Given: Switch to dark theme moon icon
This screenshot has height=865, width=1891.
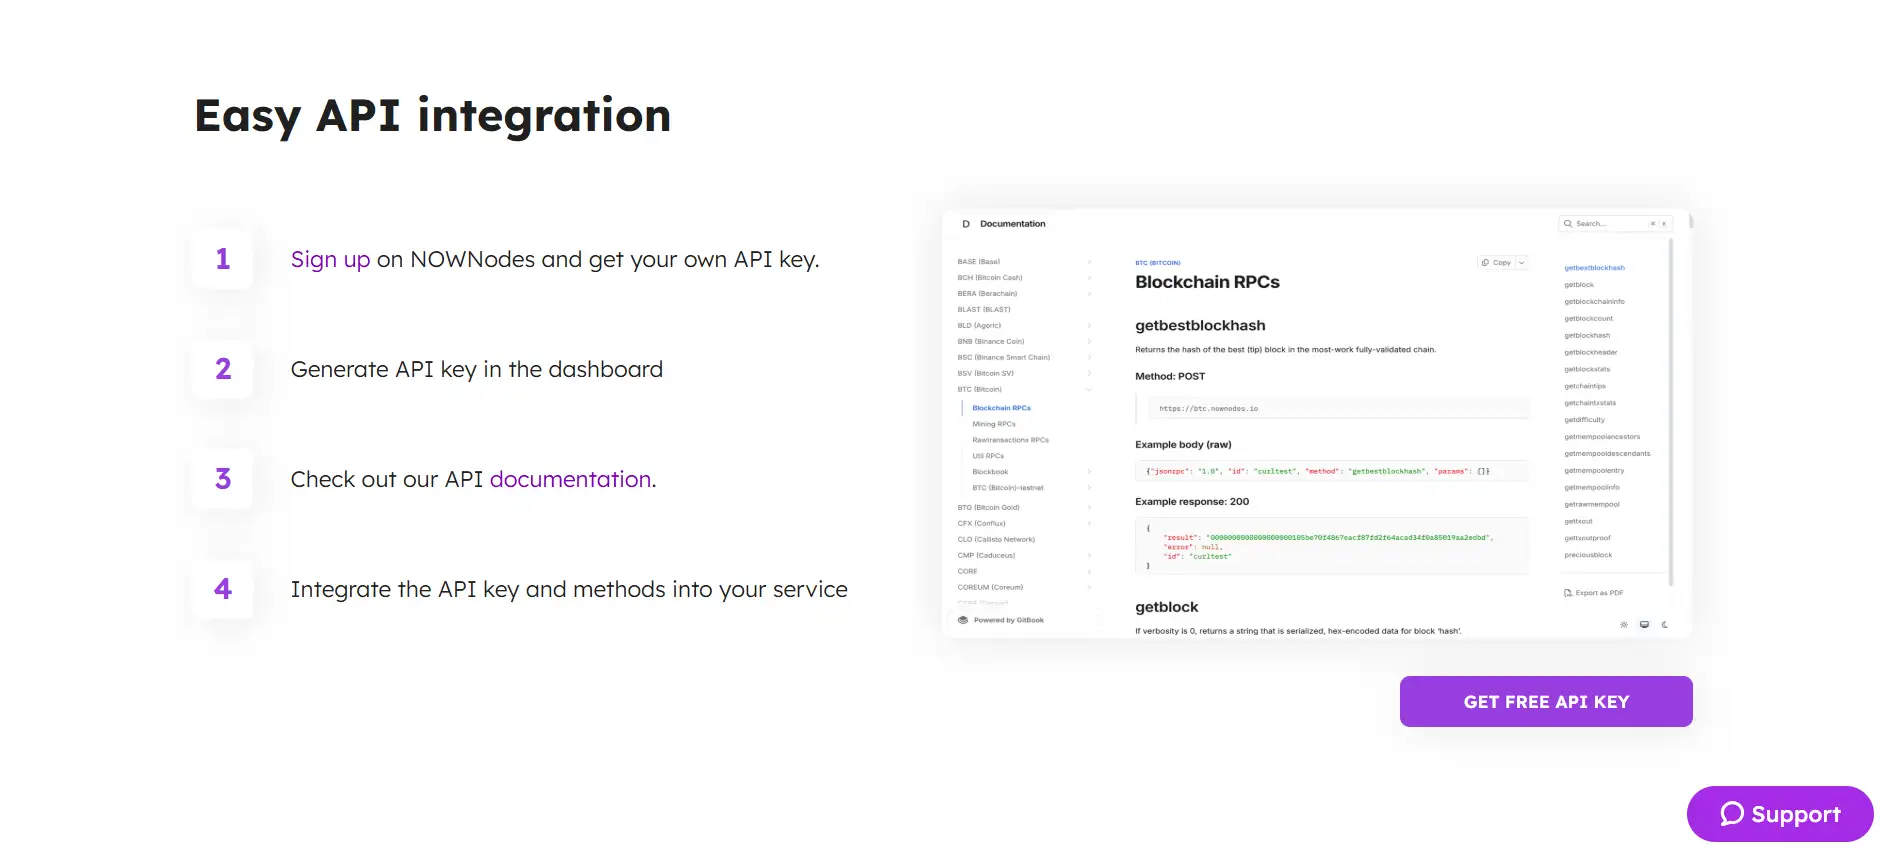Looking at the screenshot, I should coord(1665,625).
